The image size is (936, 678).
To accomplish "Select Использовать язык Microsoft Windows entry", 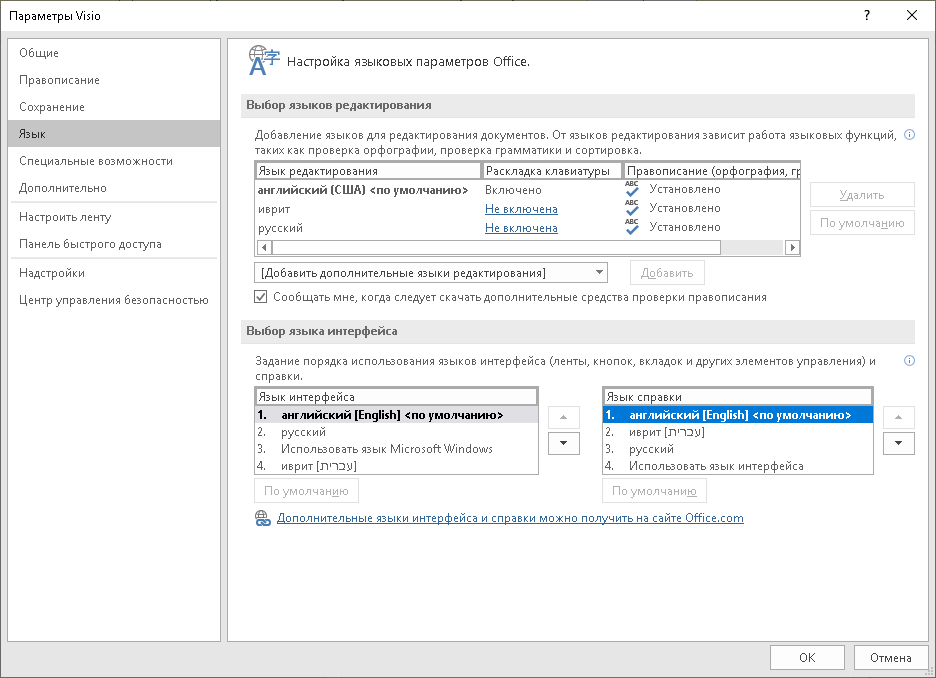I will 396,449.
